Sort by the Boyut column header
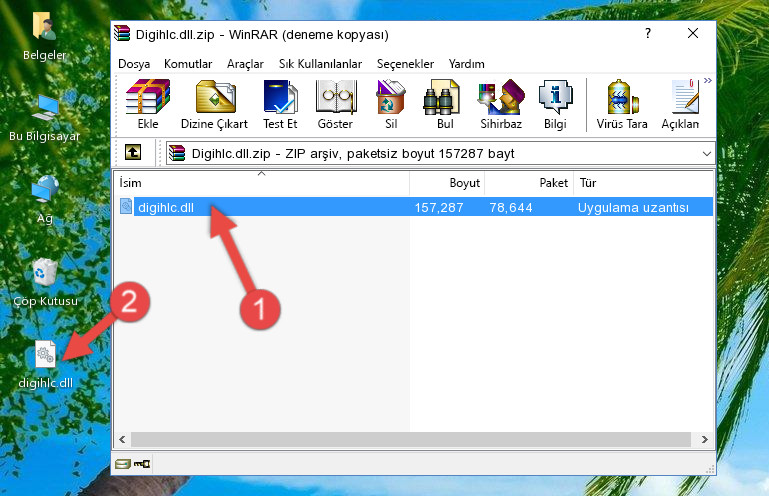Image resolution: width=769 pixels, height=496 pixels. (447, 183)
